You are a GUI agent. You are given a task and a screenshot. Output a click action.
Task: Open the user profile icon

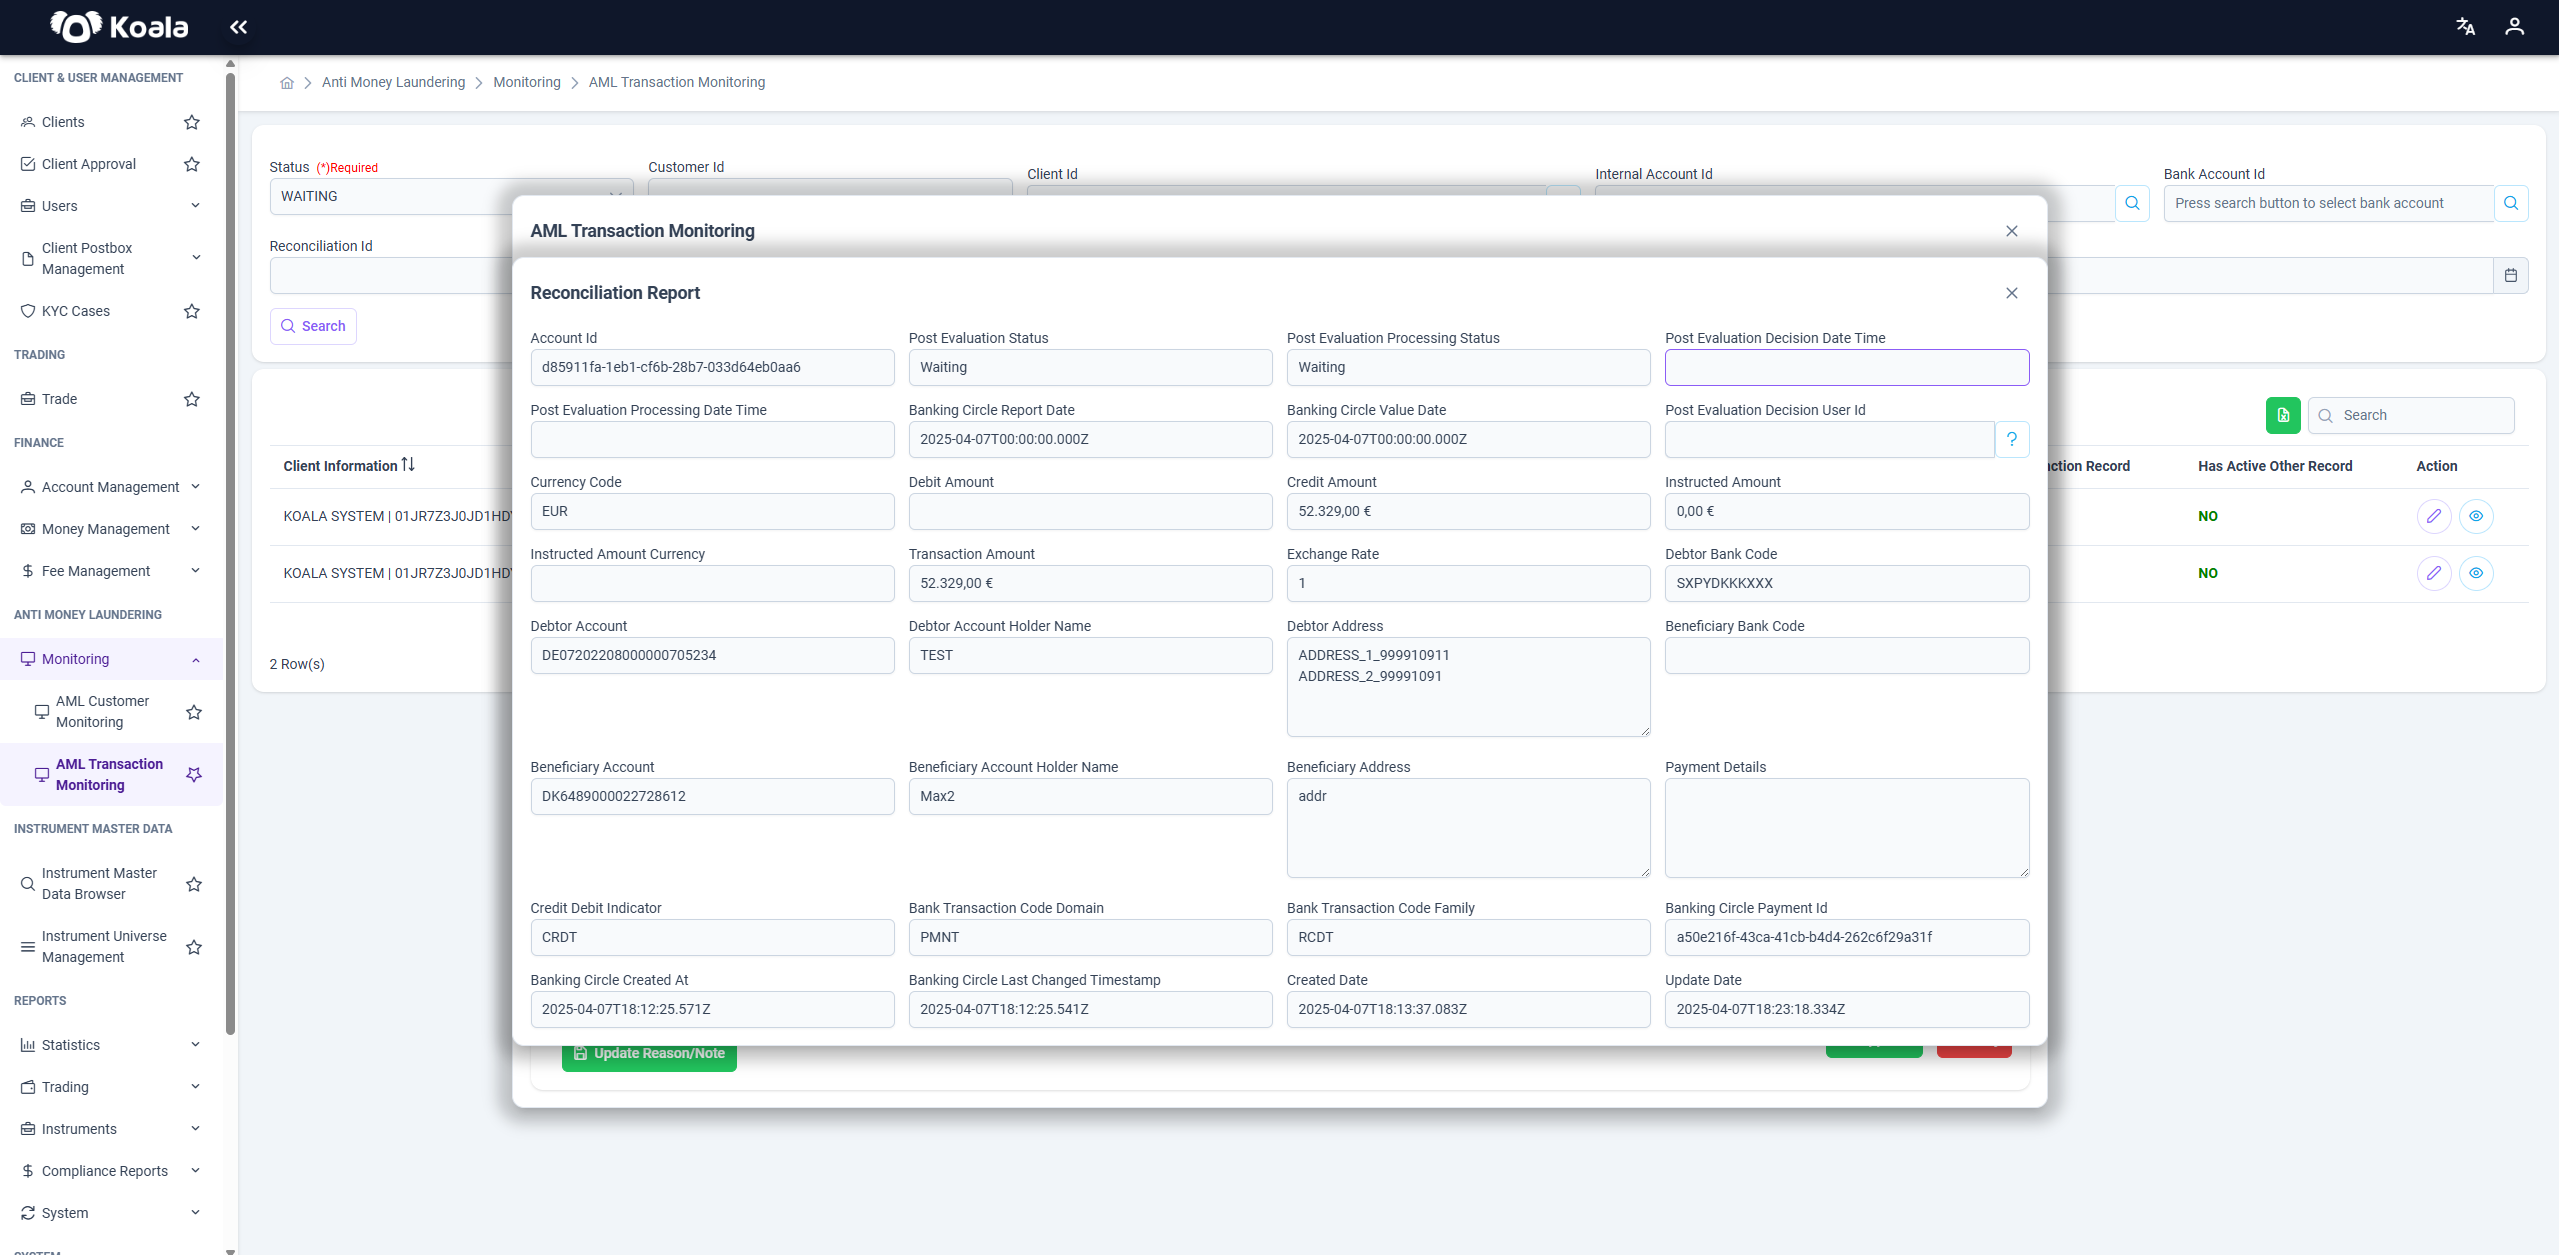coord(2514,27)
